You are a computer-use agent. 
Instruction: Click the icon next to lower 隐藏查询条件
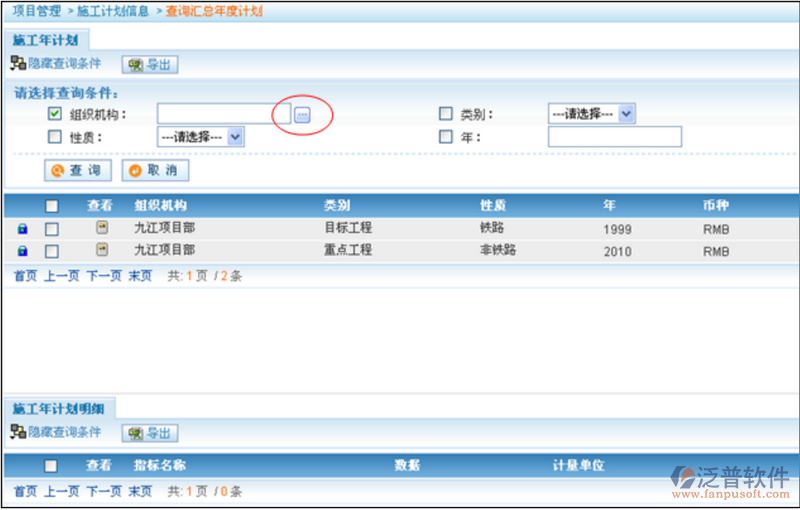tap(18, 431)
